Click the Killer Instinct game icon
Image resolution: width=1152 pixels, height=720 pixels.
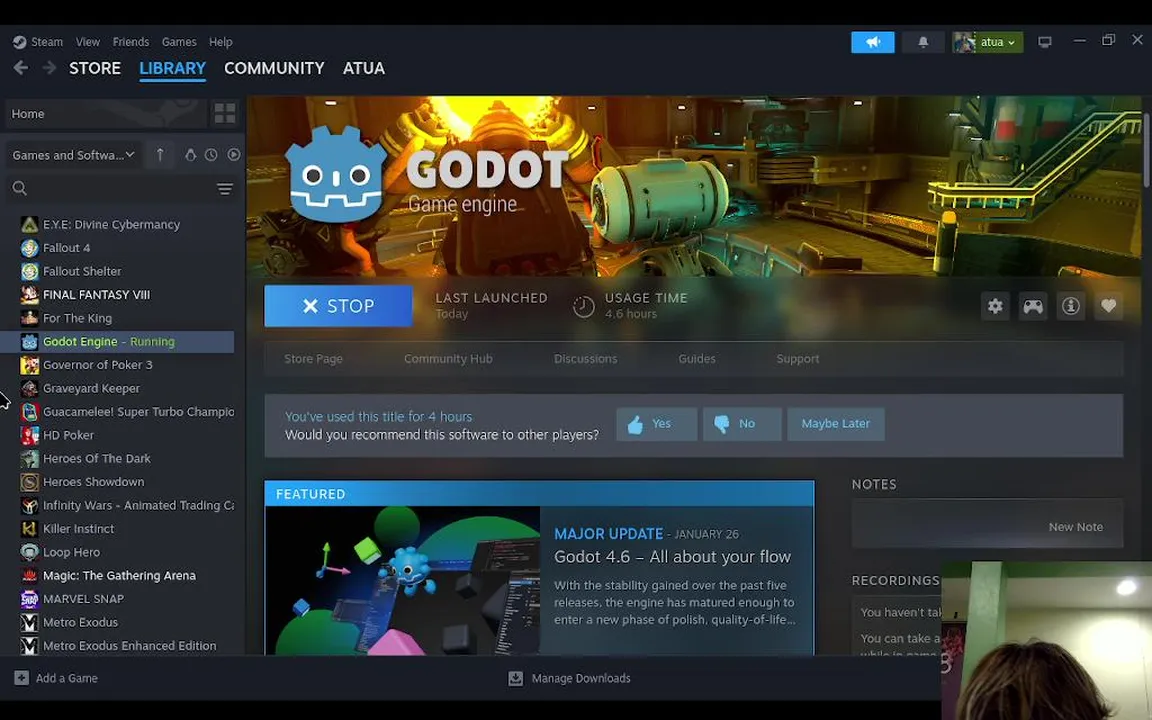tap(29, 529)
